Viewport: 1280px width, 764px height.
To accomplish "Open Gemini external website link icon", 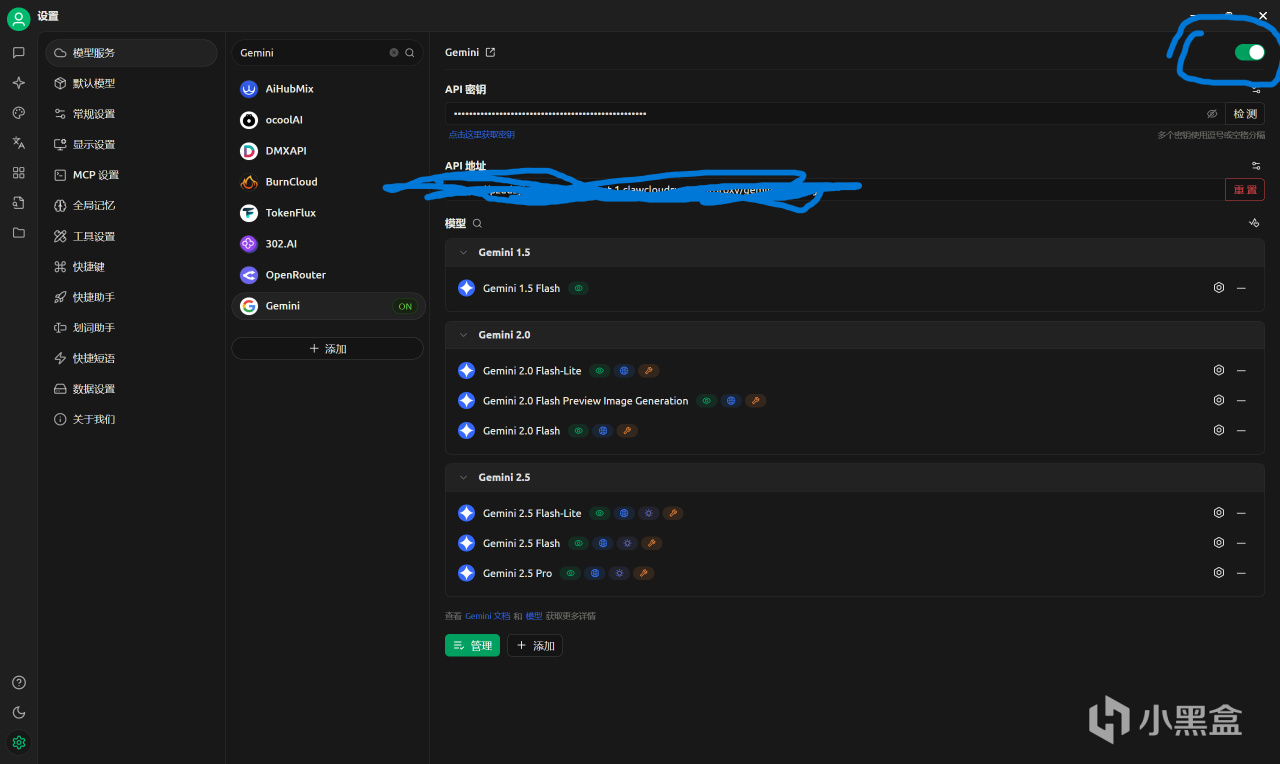I will pos(490,52).
